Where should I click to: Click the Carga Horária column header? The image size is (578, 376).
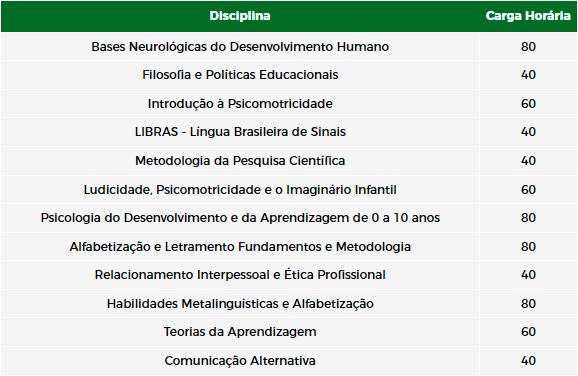[528, 16]
